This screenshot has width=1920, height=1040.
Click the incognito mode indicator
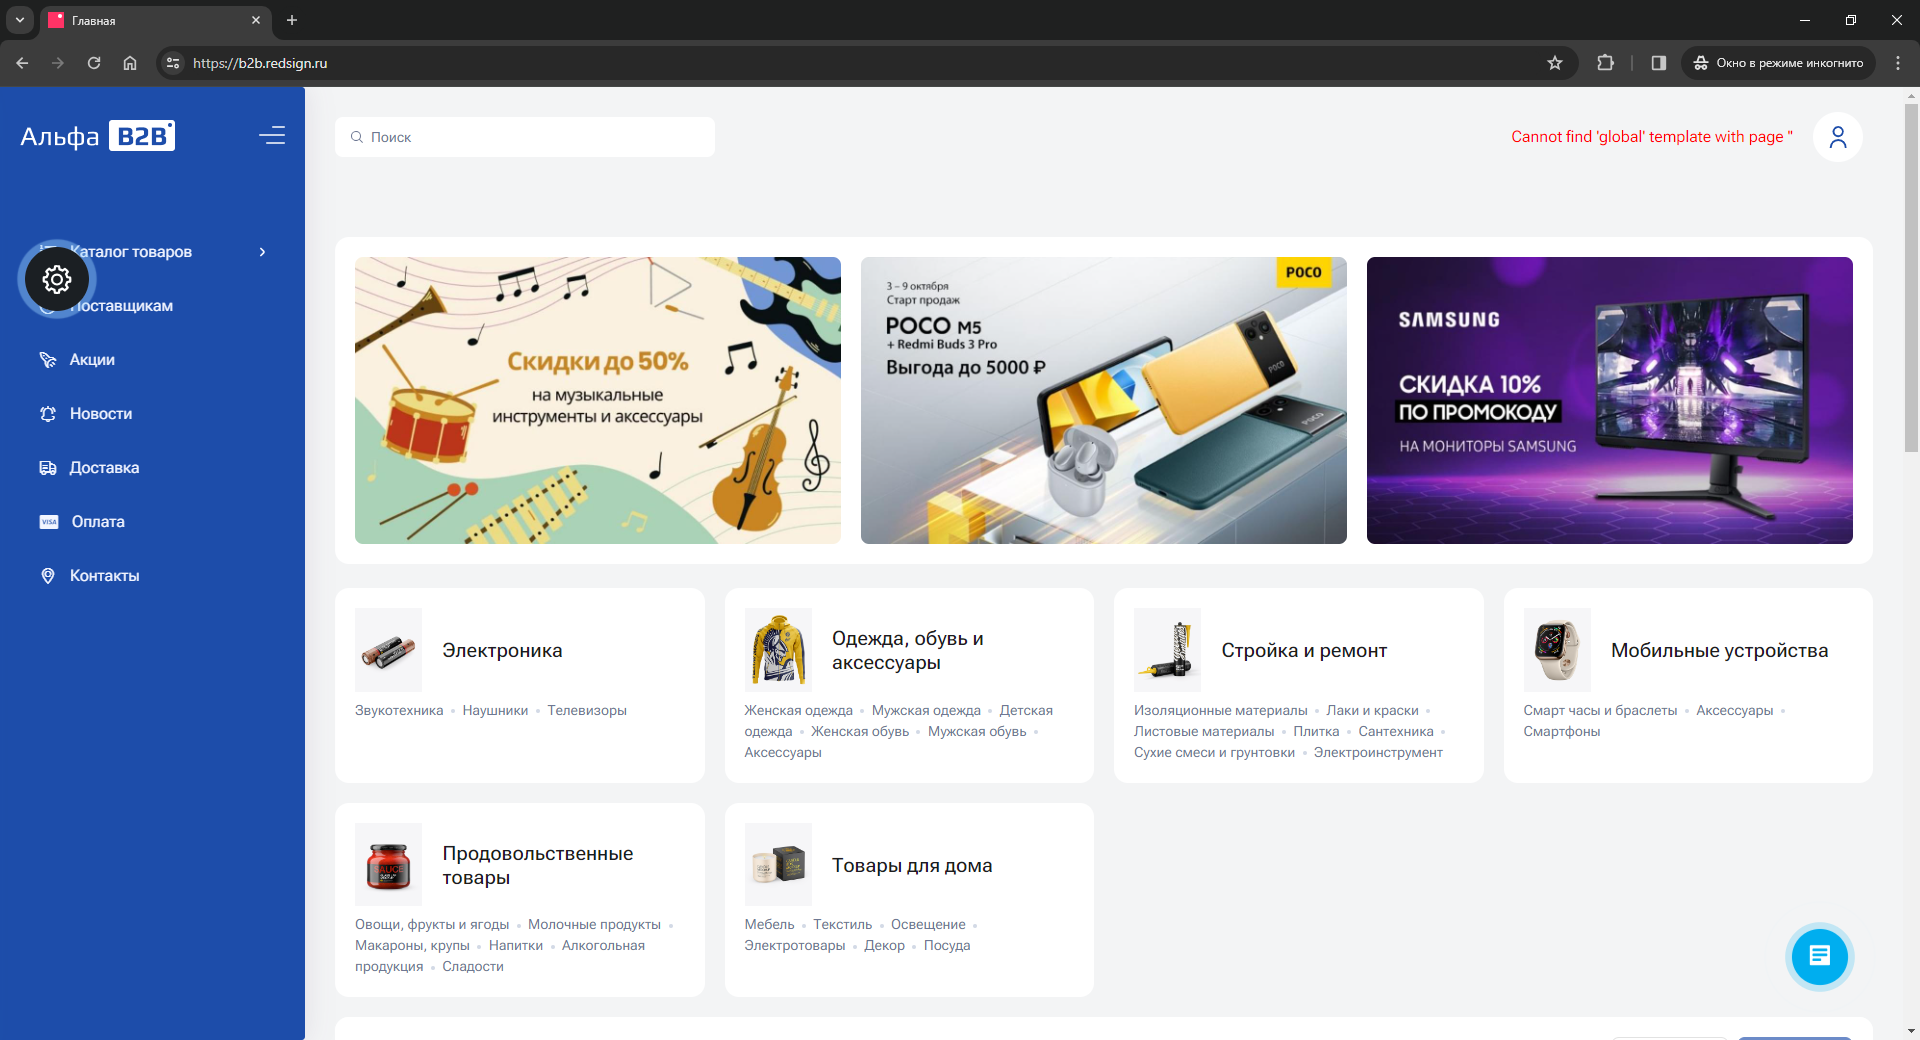point(1778,63)
